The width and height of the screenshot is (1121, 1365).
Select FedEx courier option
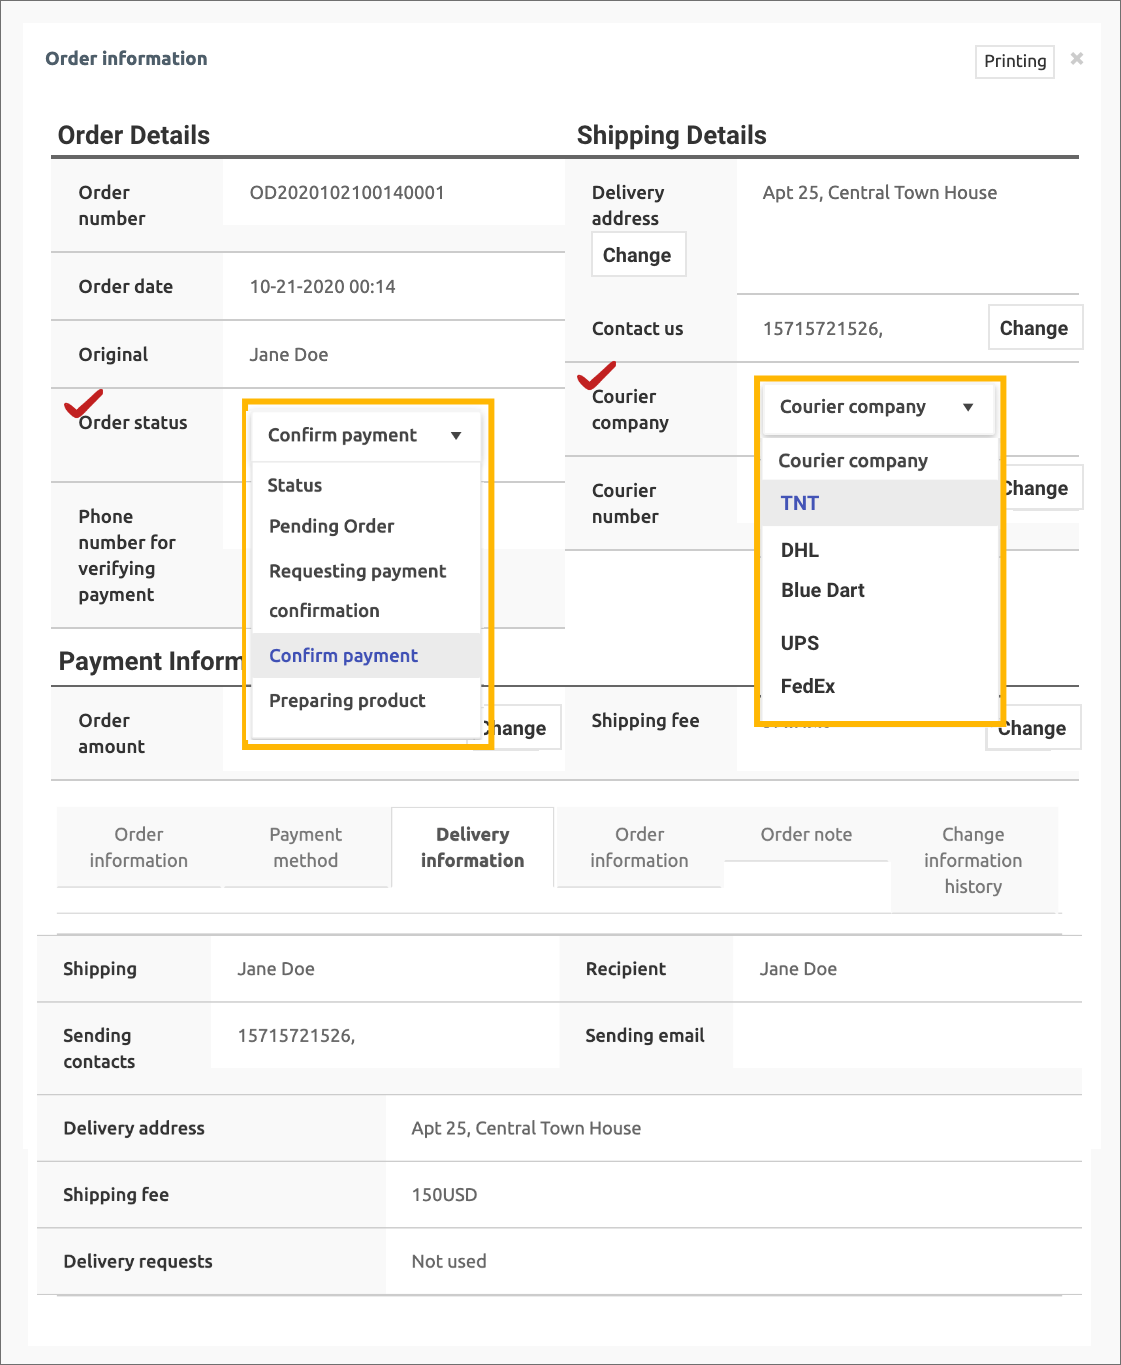coord(808,686)
